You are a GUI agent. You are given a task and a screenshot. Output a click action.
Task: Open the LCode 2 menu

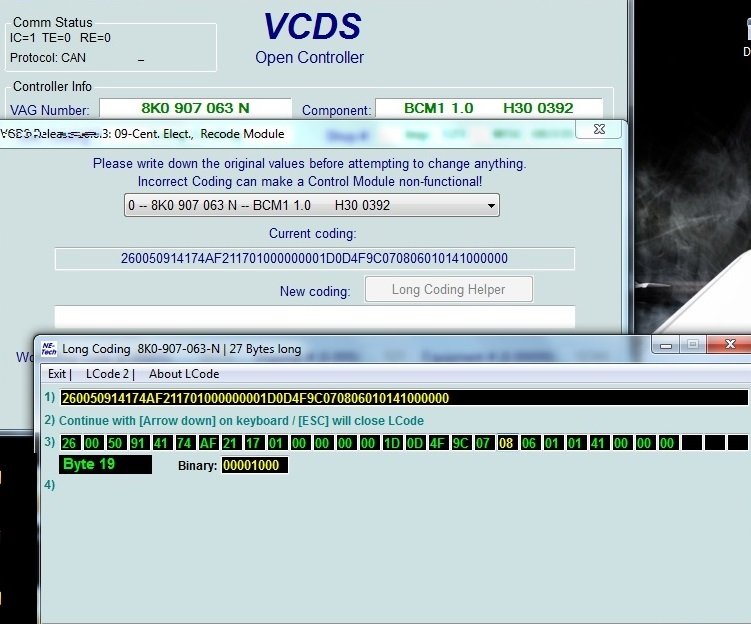107,374
